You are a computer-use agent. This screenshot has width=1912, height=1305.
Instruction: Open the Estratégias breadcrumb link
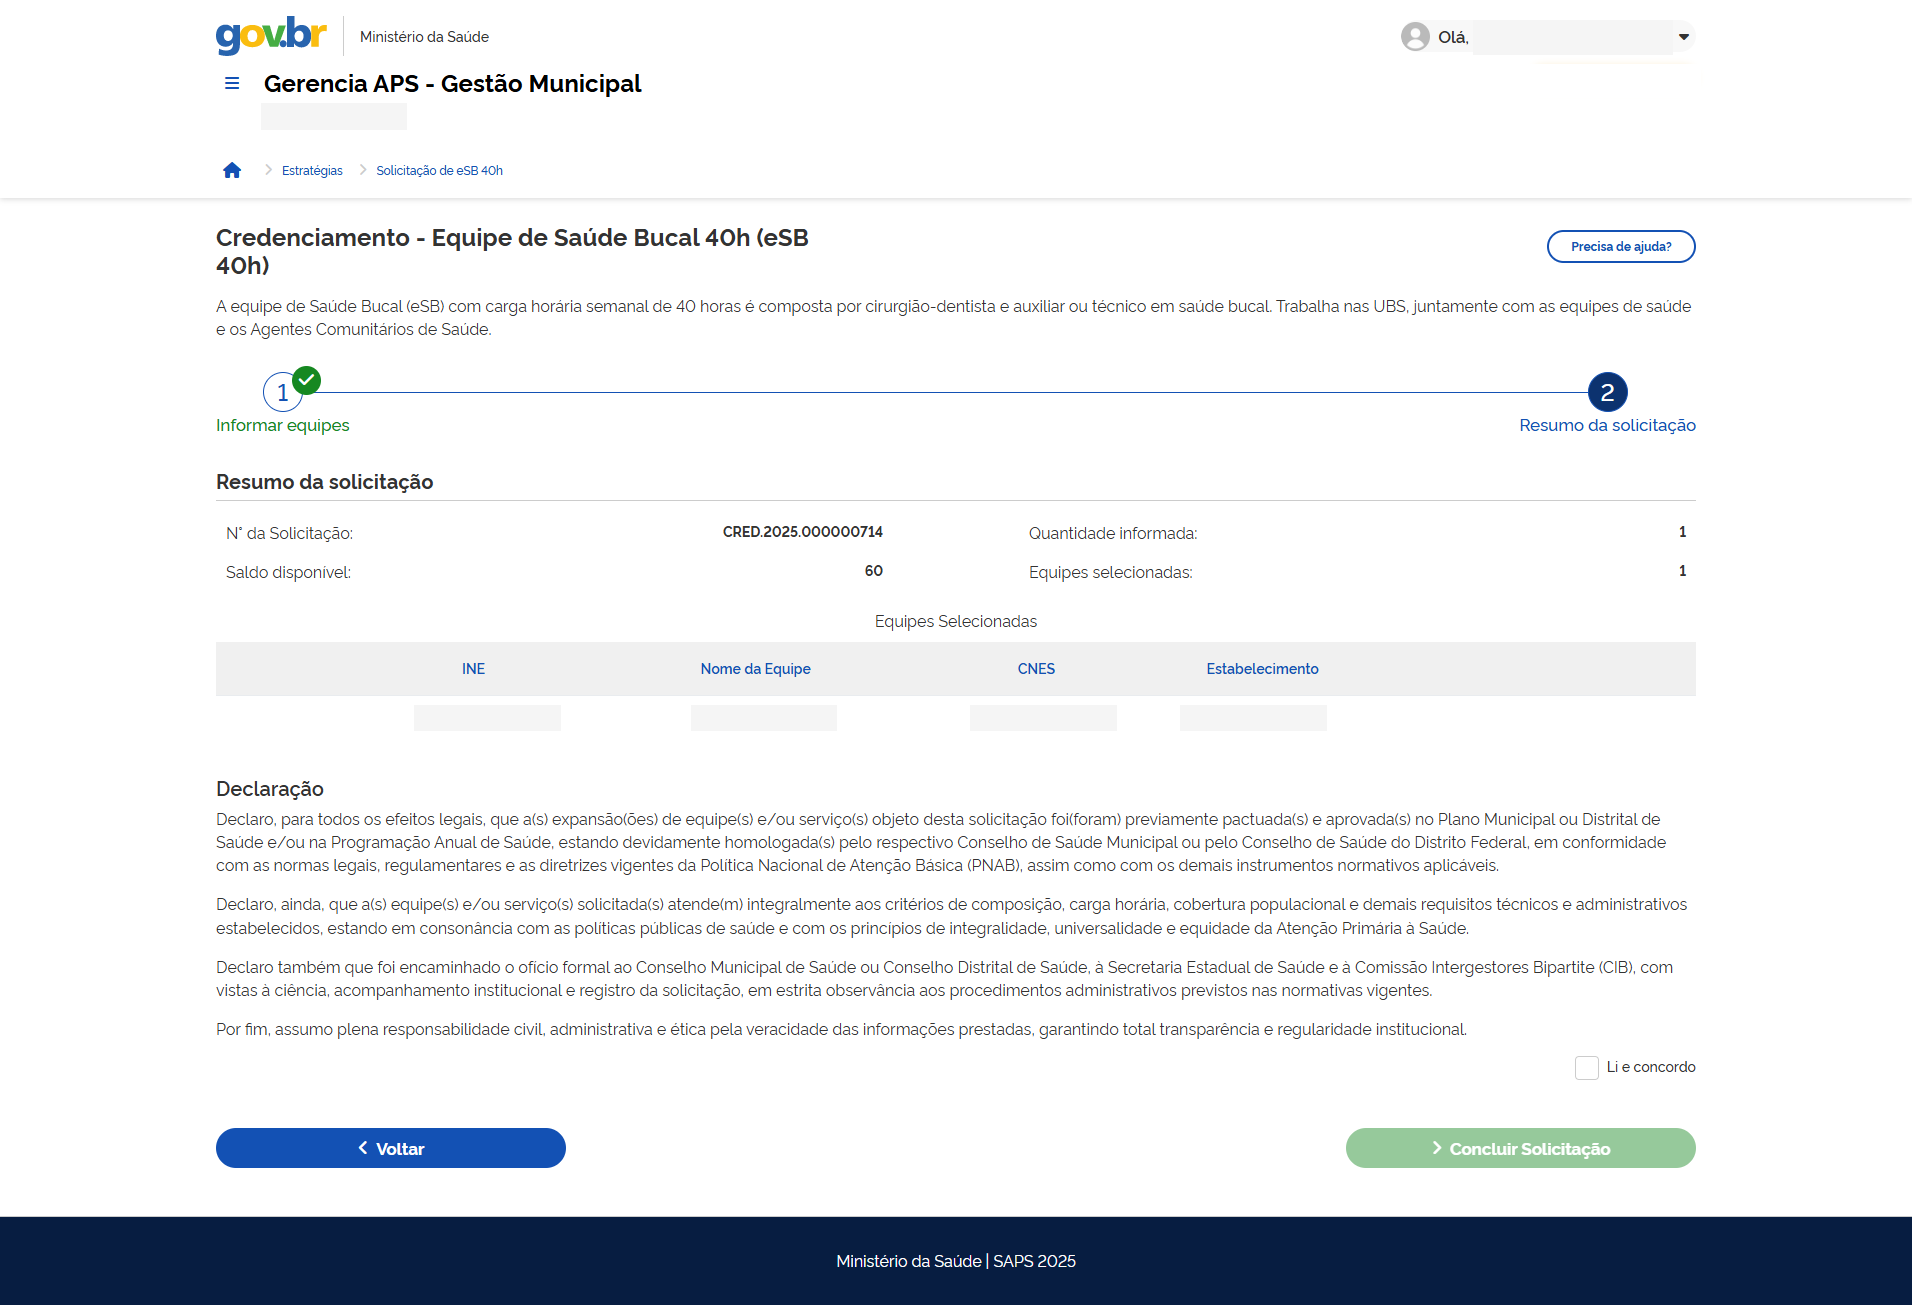pyautogui.click(x=312, y=171)
